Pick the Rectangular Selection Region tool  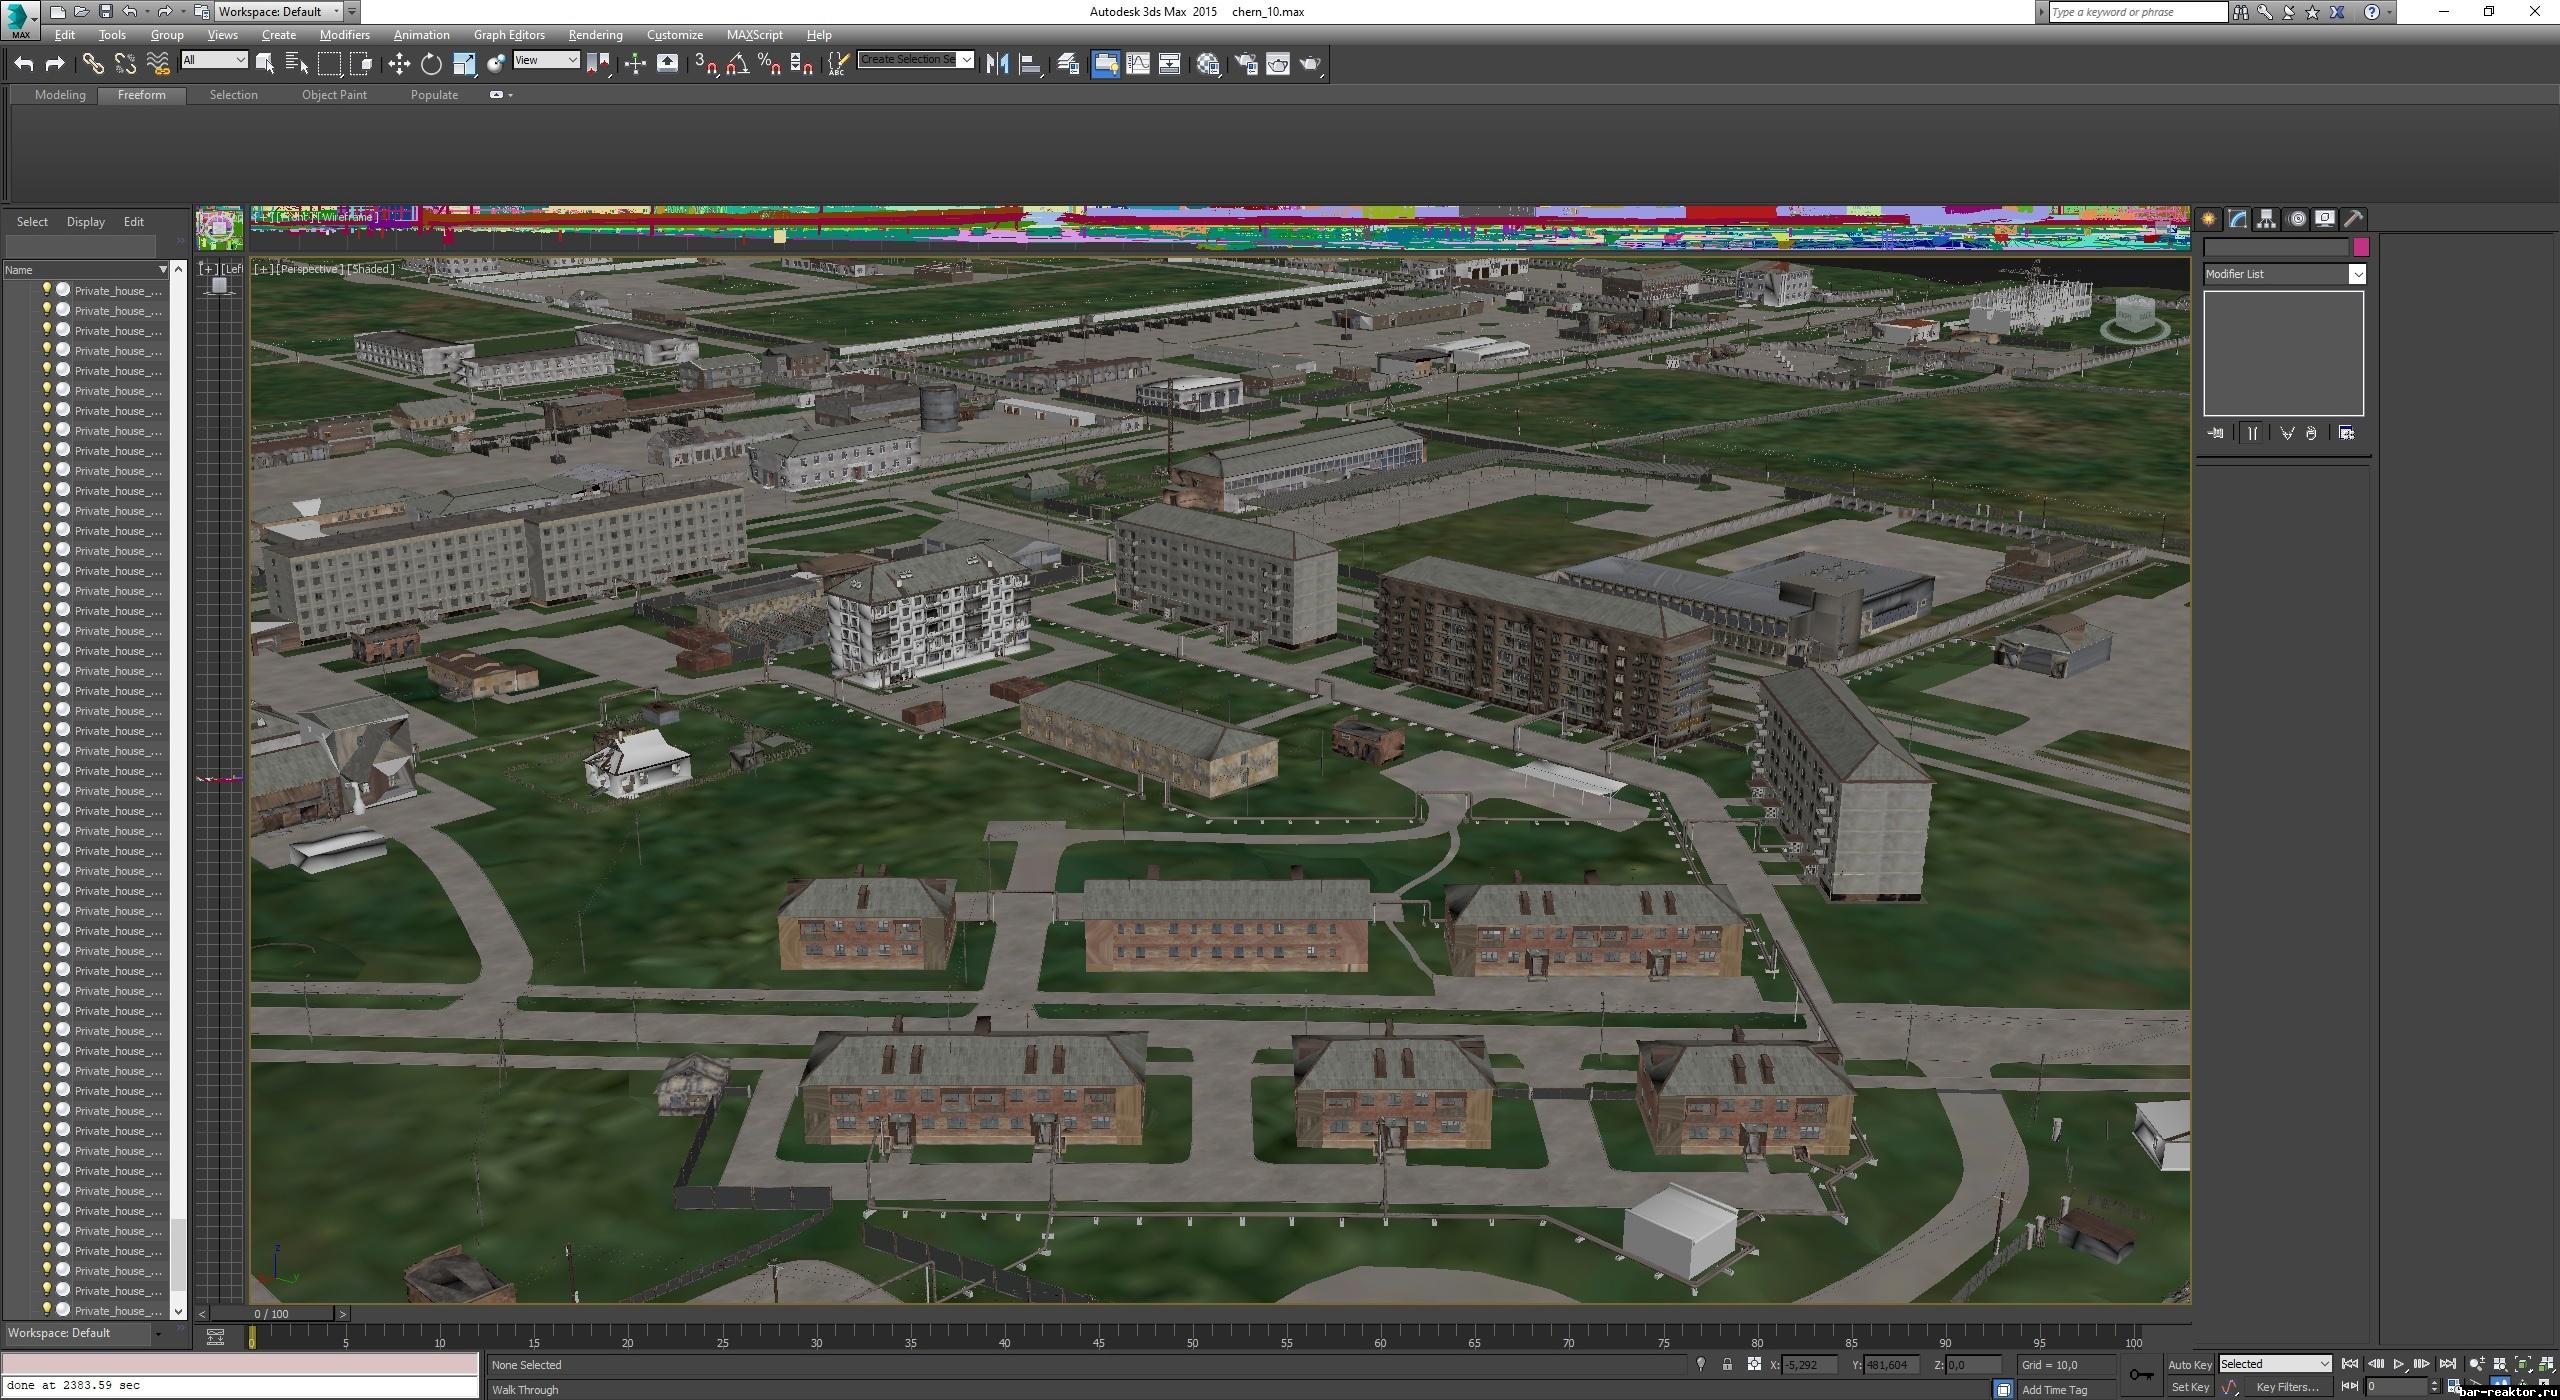pos(329,64)
